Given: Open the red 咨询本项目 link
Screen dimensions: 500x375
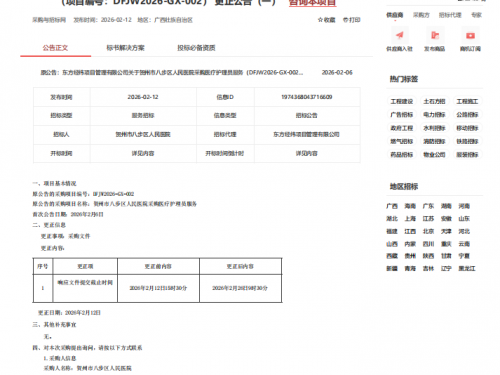Looking at the screenshot, I should coord(312,3).
